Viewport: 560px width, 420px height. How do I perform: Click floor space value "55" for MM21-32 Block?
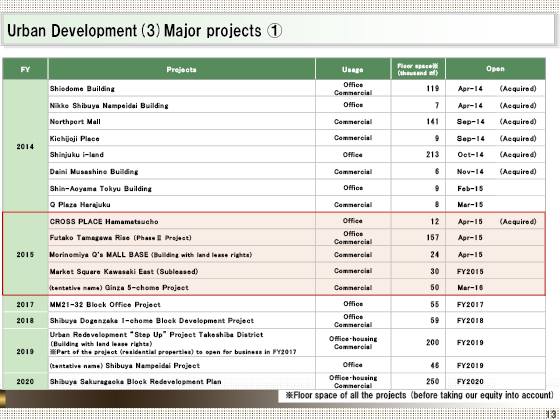point(435,304)
